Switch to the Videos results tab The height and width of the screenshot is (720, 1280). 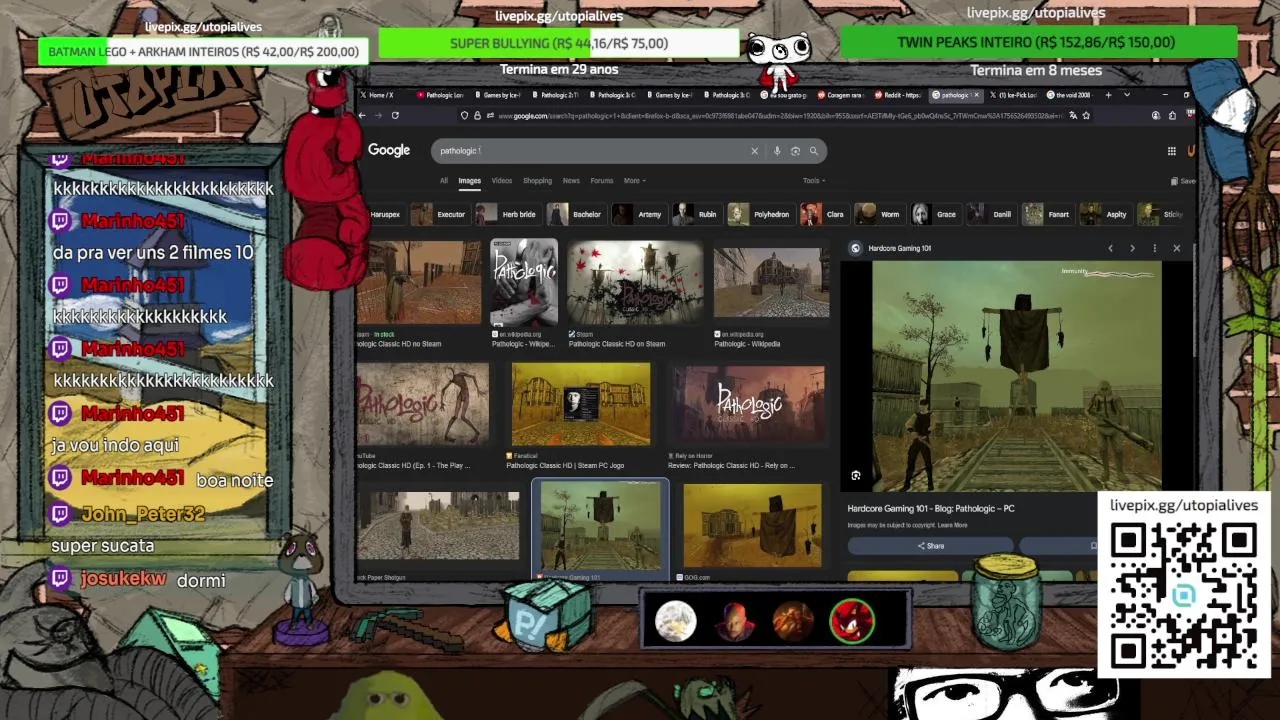coord(502,181)
